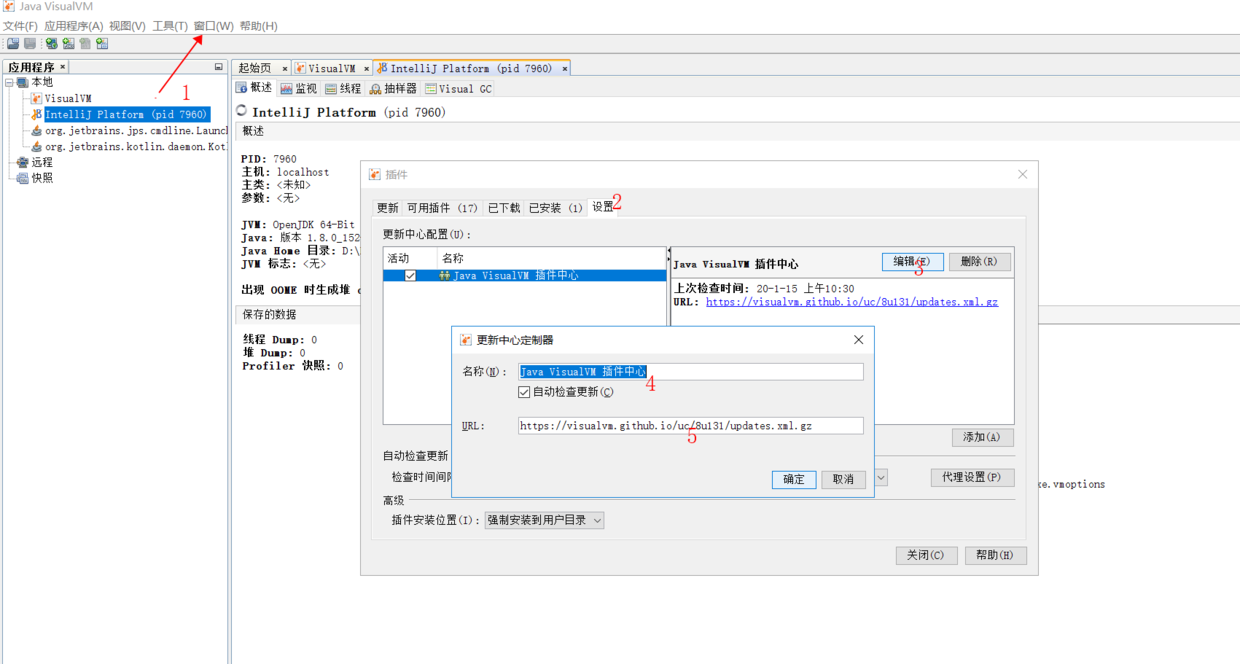Viewport: 1240px width, 664px height.
Task: Open the visualvm.github.io updates.xml.gz link
Action: click(x=852, y=302)
